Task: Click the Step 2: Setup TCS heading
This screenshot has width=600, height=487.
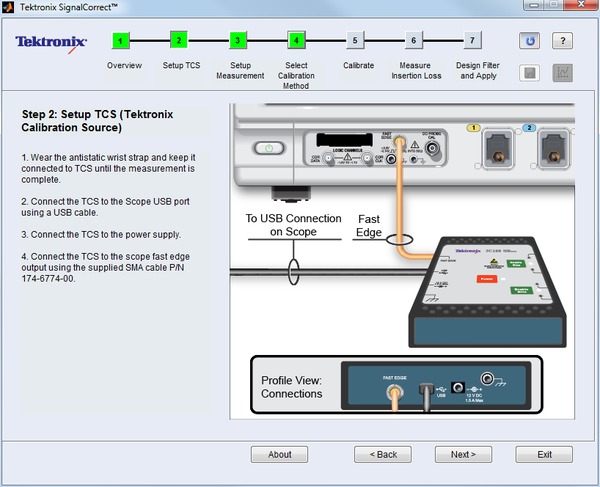Action: point(98,121)
